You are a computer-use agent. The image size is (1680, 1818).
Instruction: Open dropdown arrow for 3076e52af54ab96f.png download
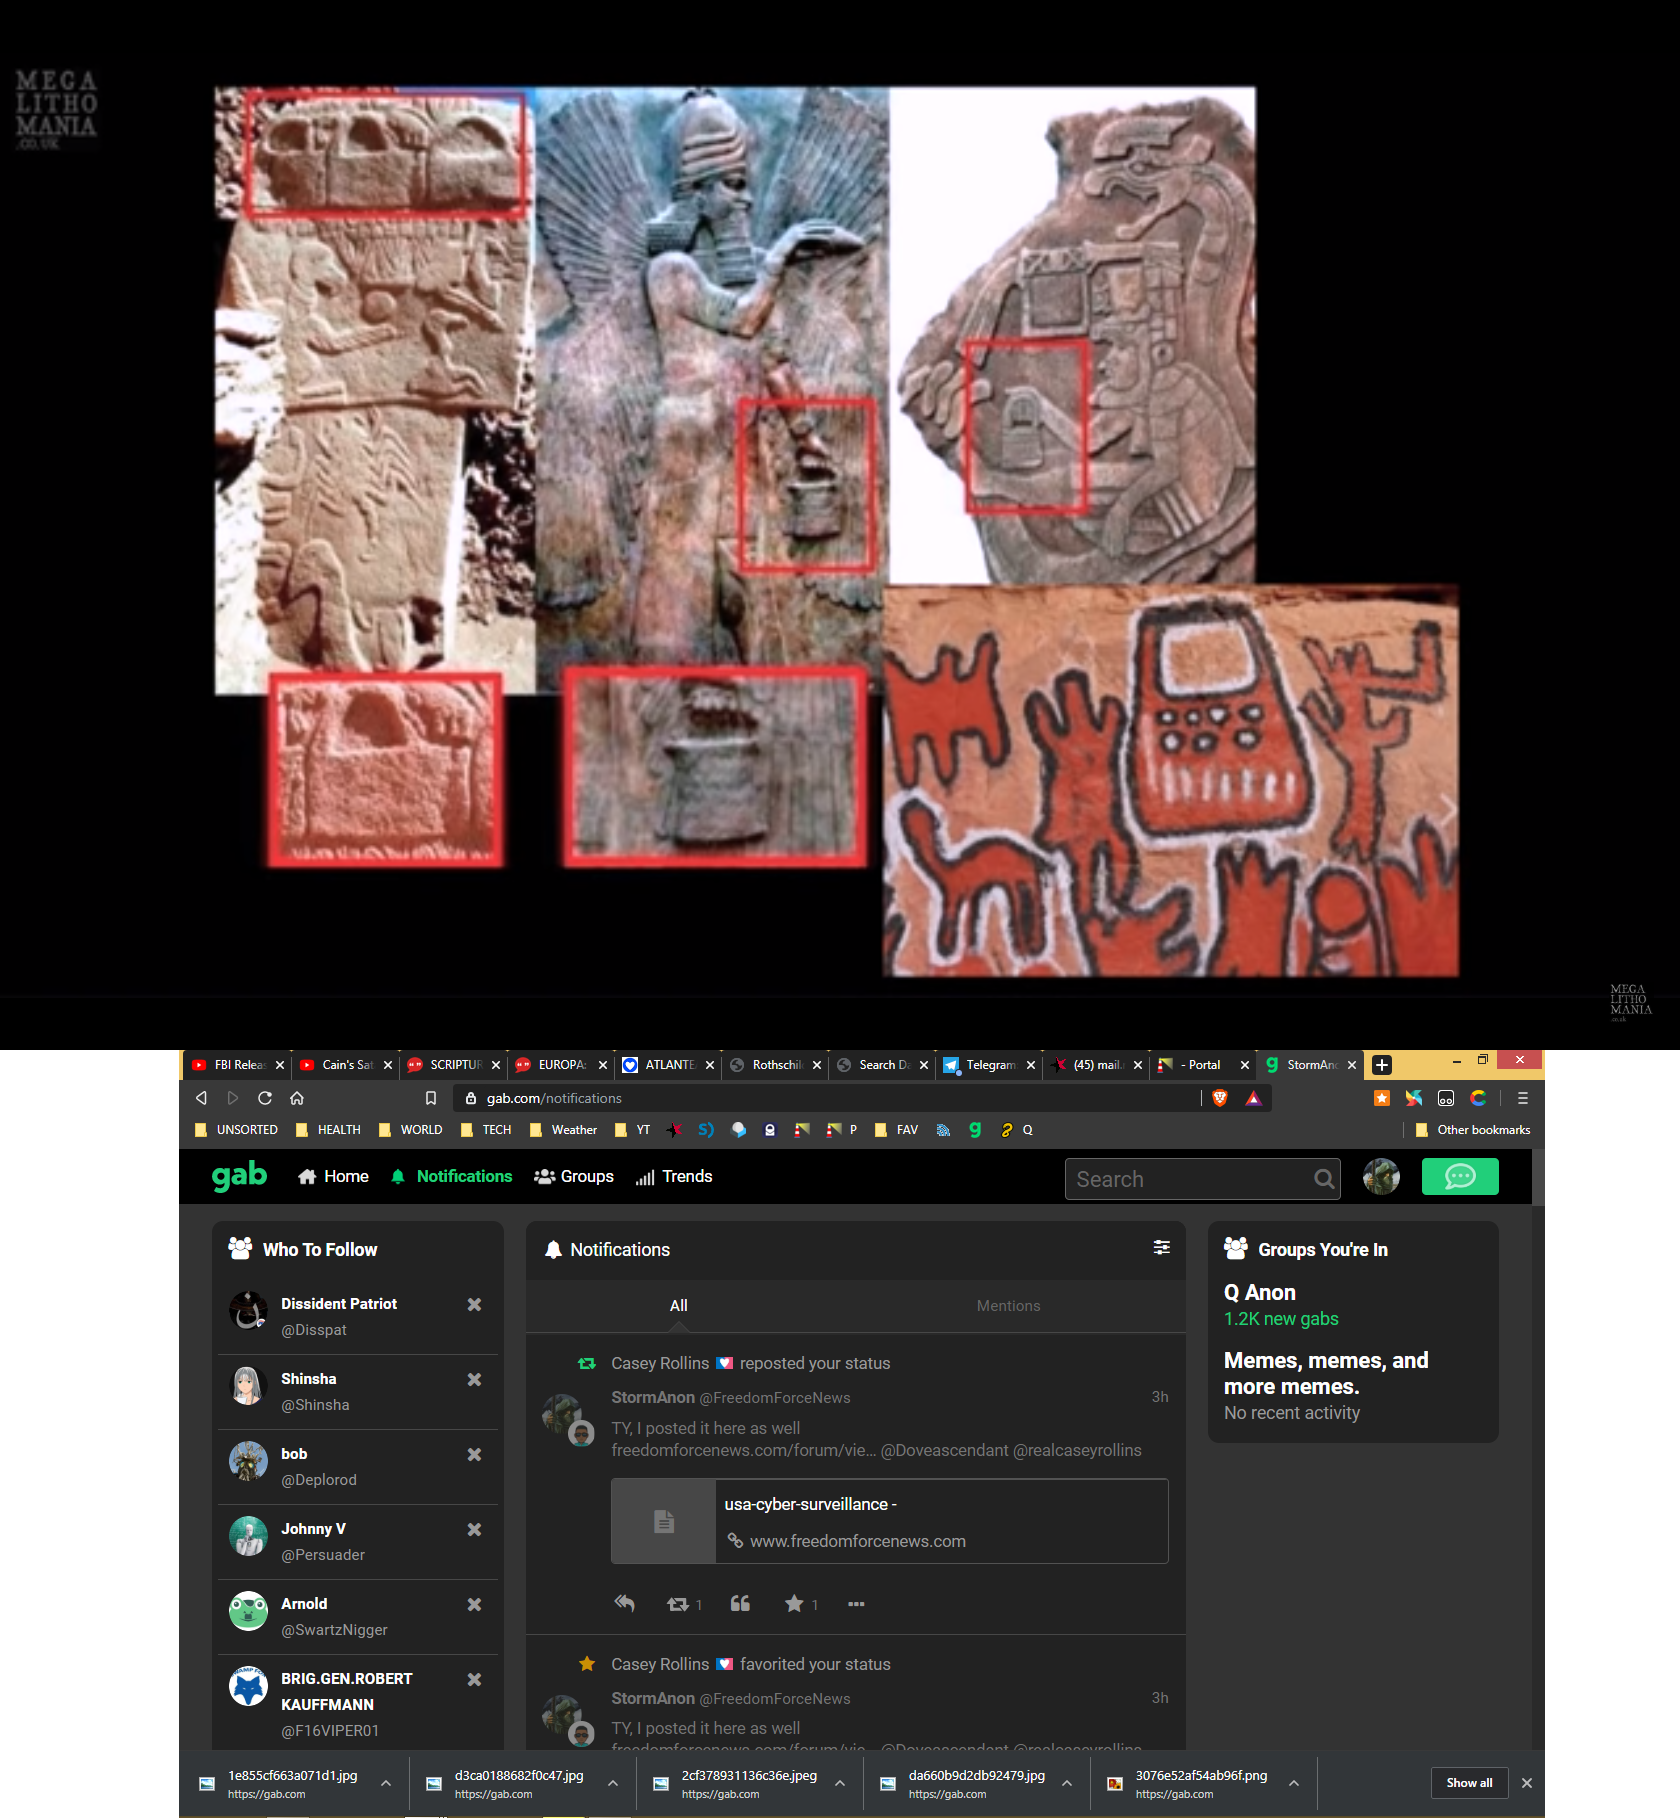pos(1294,1783)
